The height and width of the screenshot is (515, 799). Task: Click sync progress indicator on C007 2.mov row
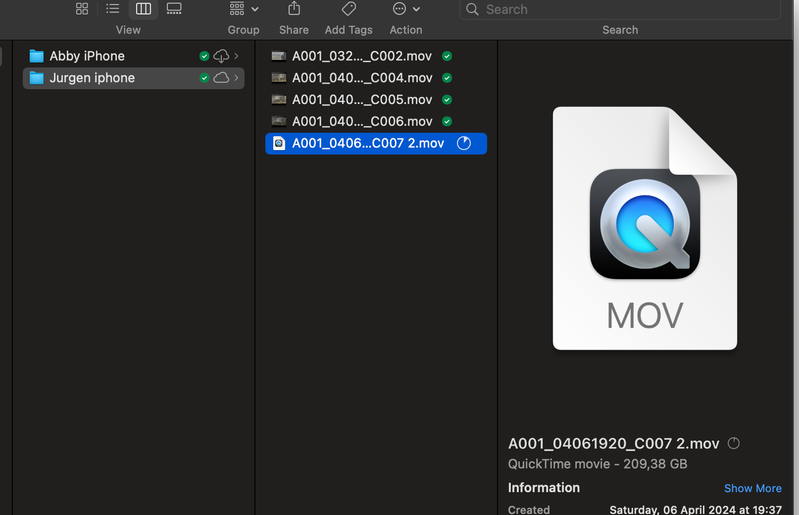[464, 143]
